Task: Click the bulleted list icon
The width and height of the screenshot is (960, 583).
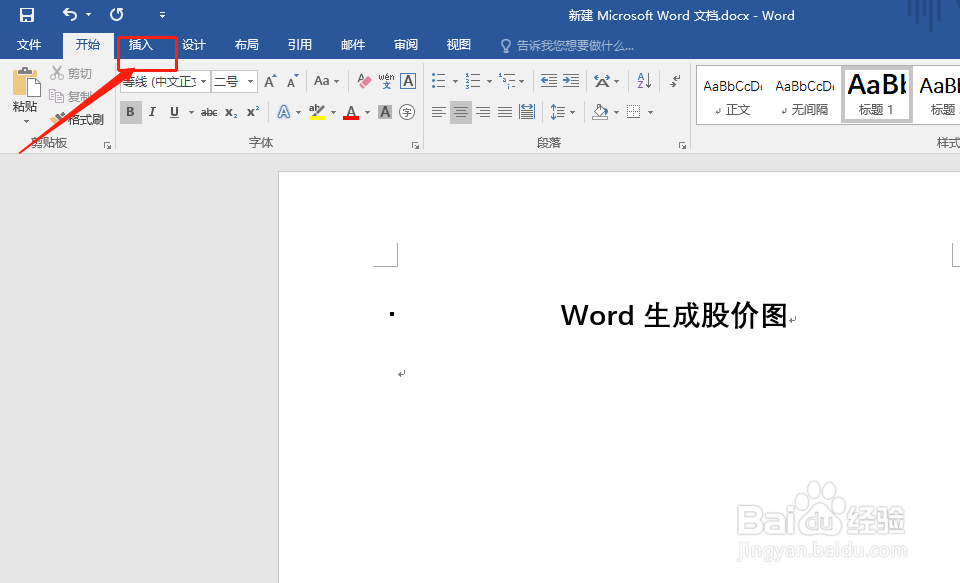Action: coord(437,80)
